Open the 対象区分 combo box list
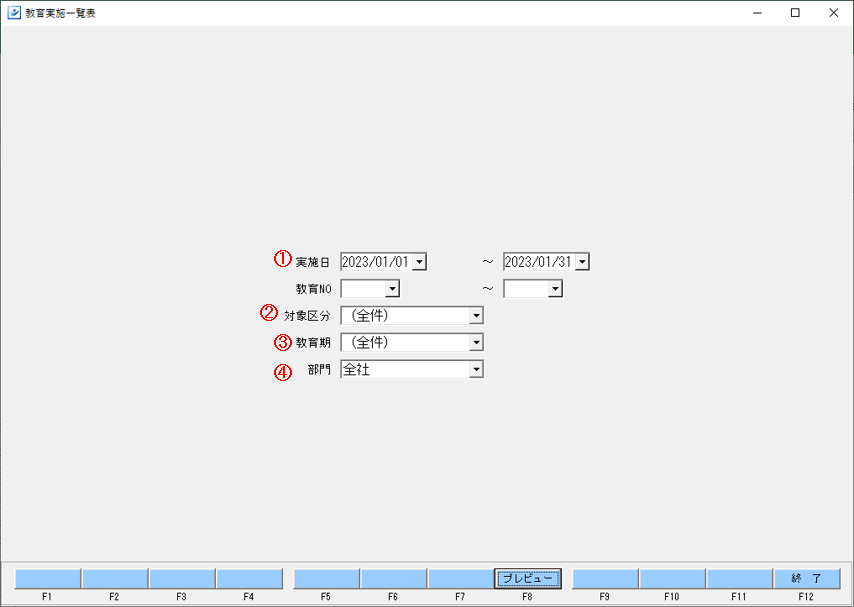The width and height of the screenshot is (854, 607). [x=476, y=315]
